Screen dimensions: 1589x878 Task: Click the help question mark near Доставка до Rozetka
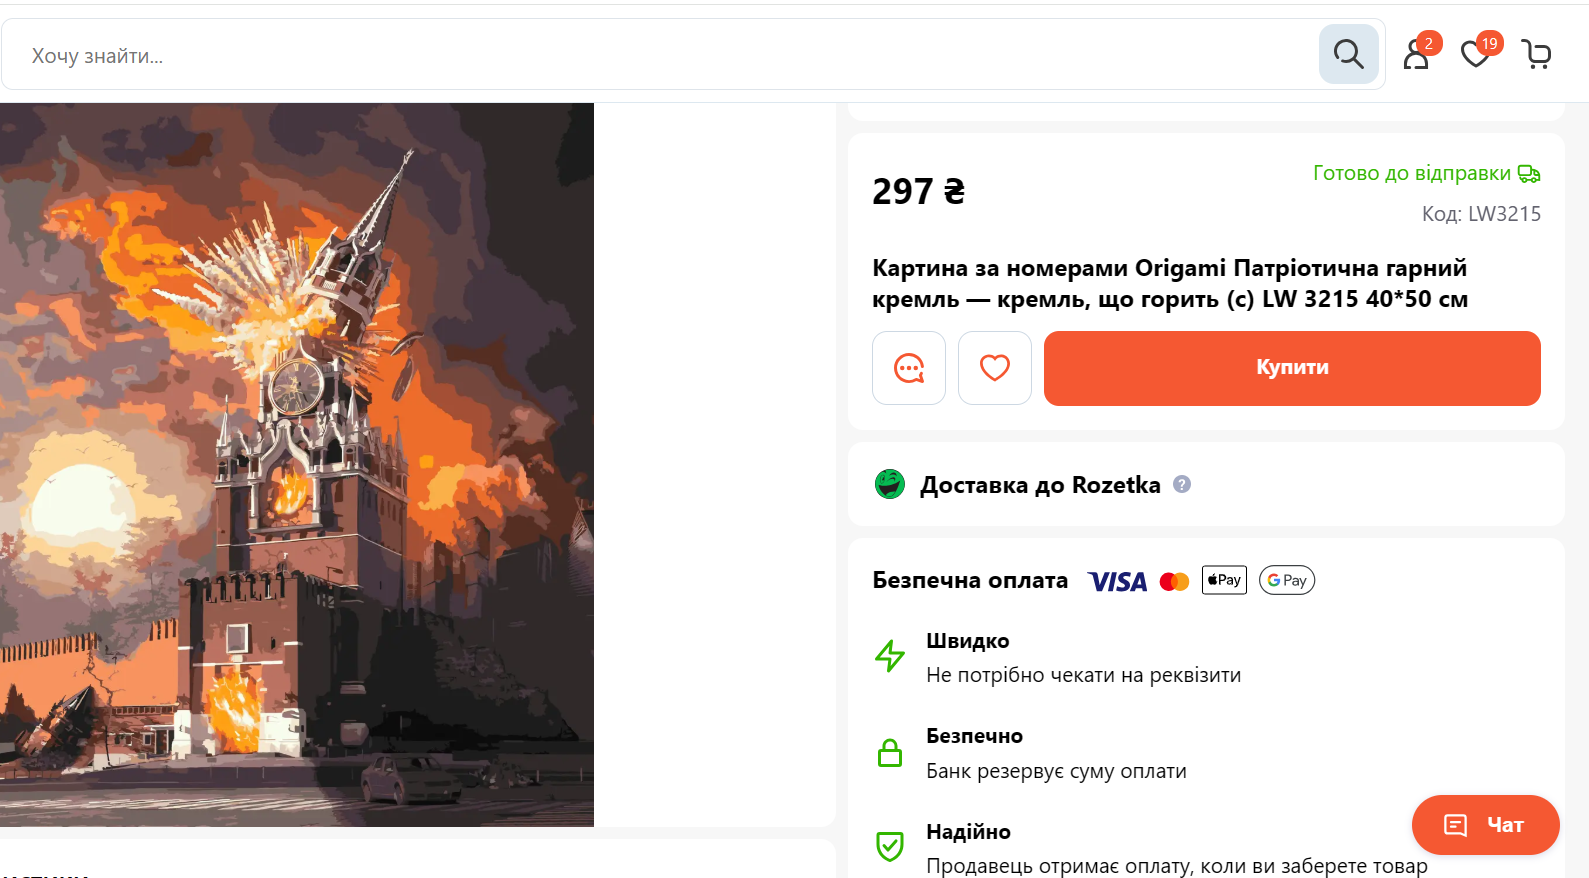tap(1182, 484)
